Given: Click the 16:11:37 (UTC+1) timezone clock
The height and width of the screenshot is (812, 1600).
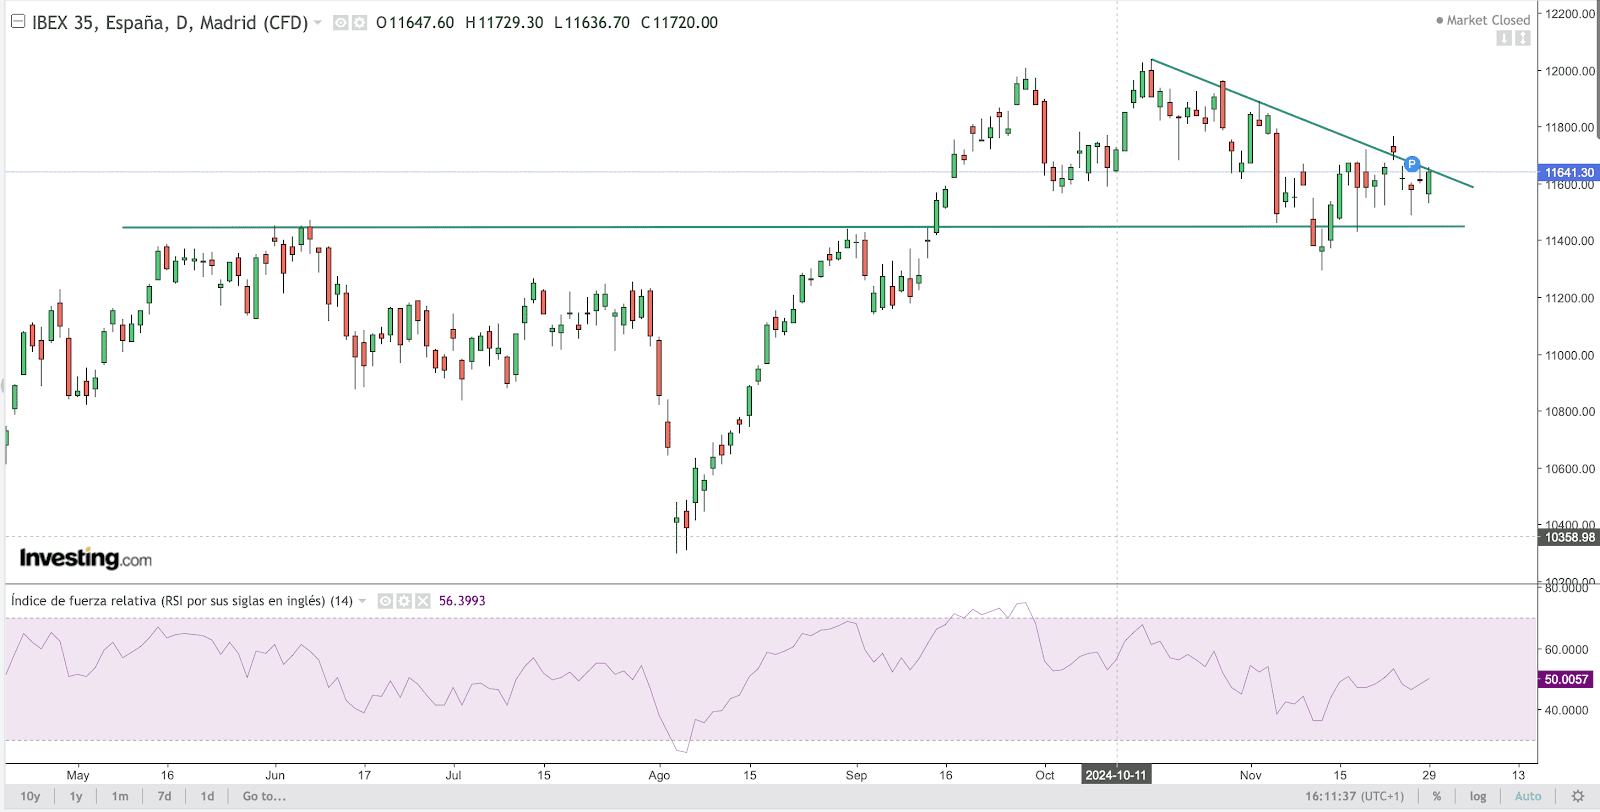Looking at the screenshot, I should tap(1354, 796).
